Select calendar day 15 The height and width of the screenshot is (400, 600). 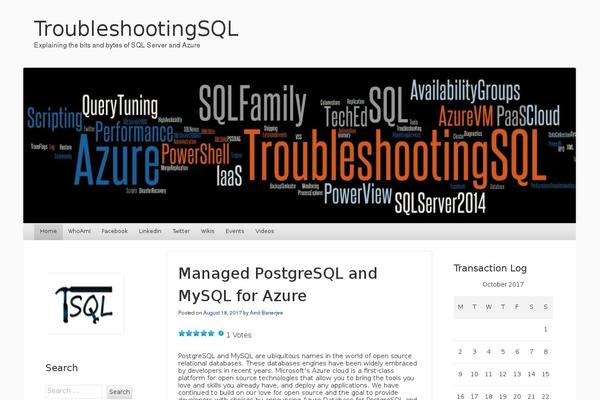(x=546, y=374)
